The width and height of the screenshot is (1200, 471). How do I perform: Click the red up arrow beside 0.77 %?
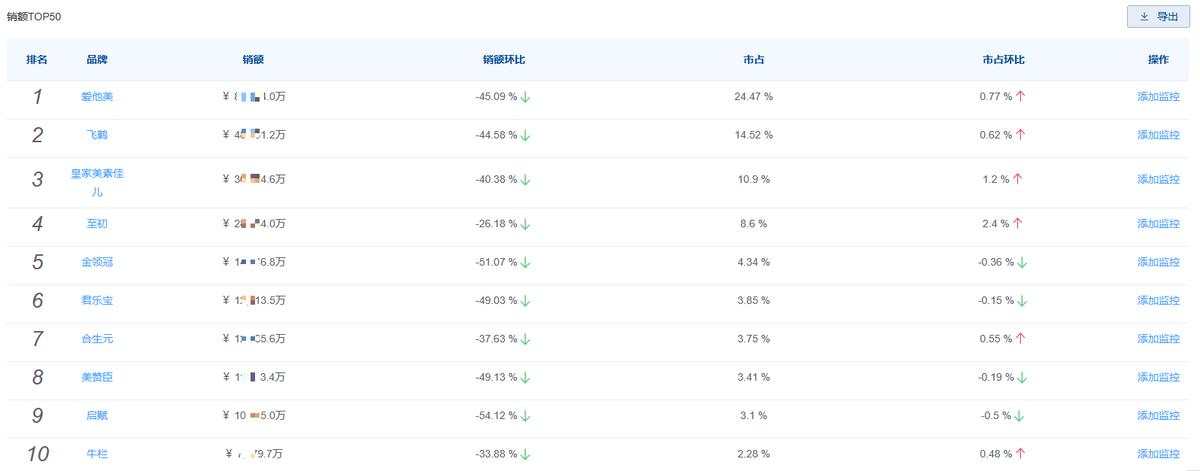point(1020,97)
